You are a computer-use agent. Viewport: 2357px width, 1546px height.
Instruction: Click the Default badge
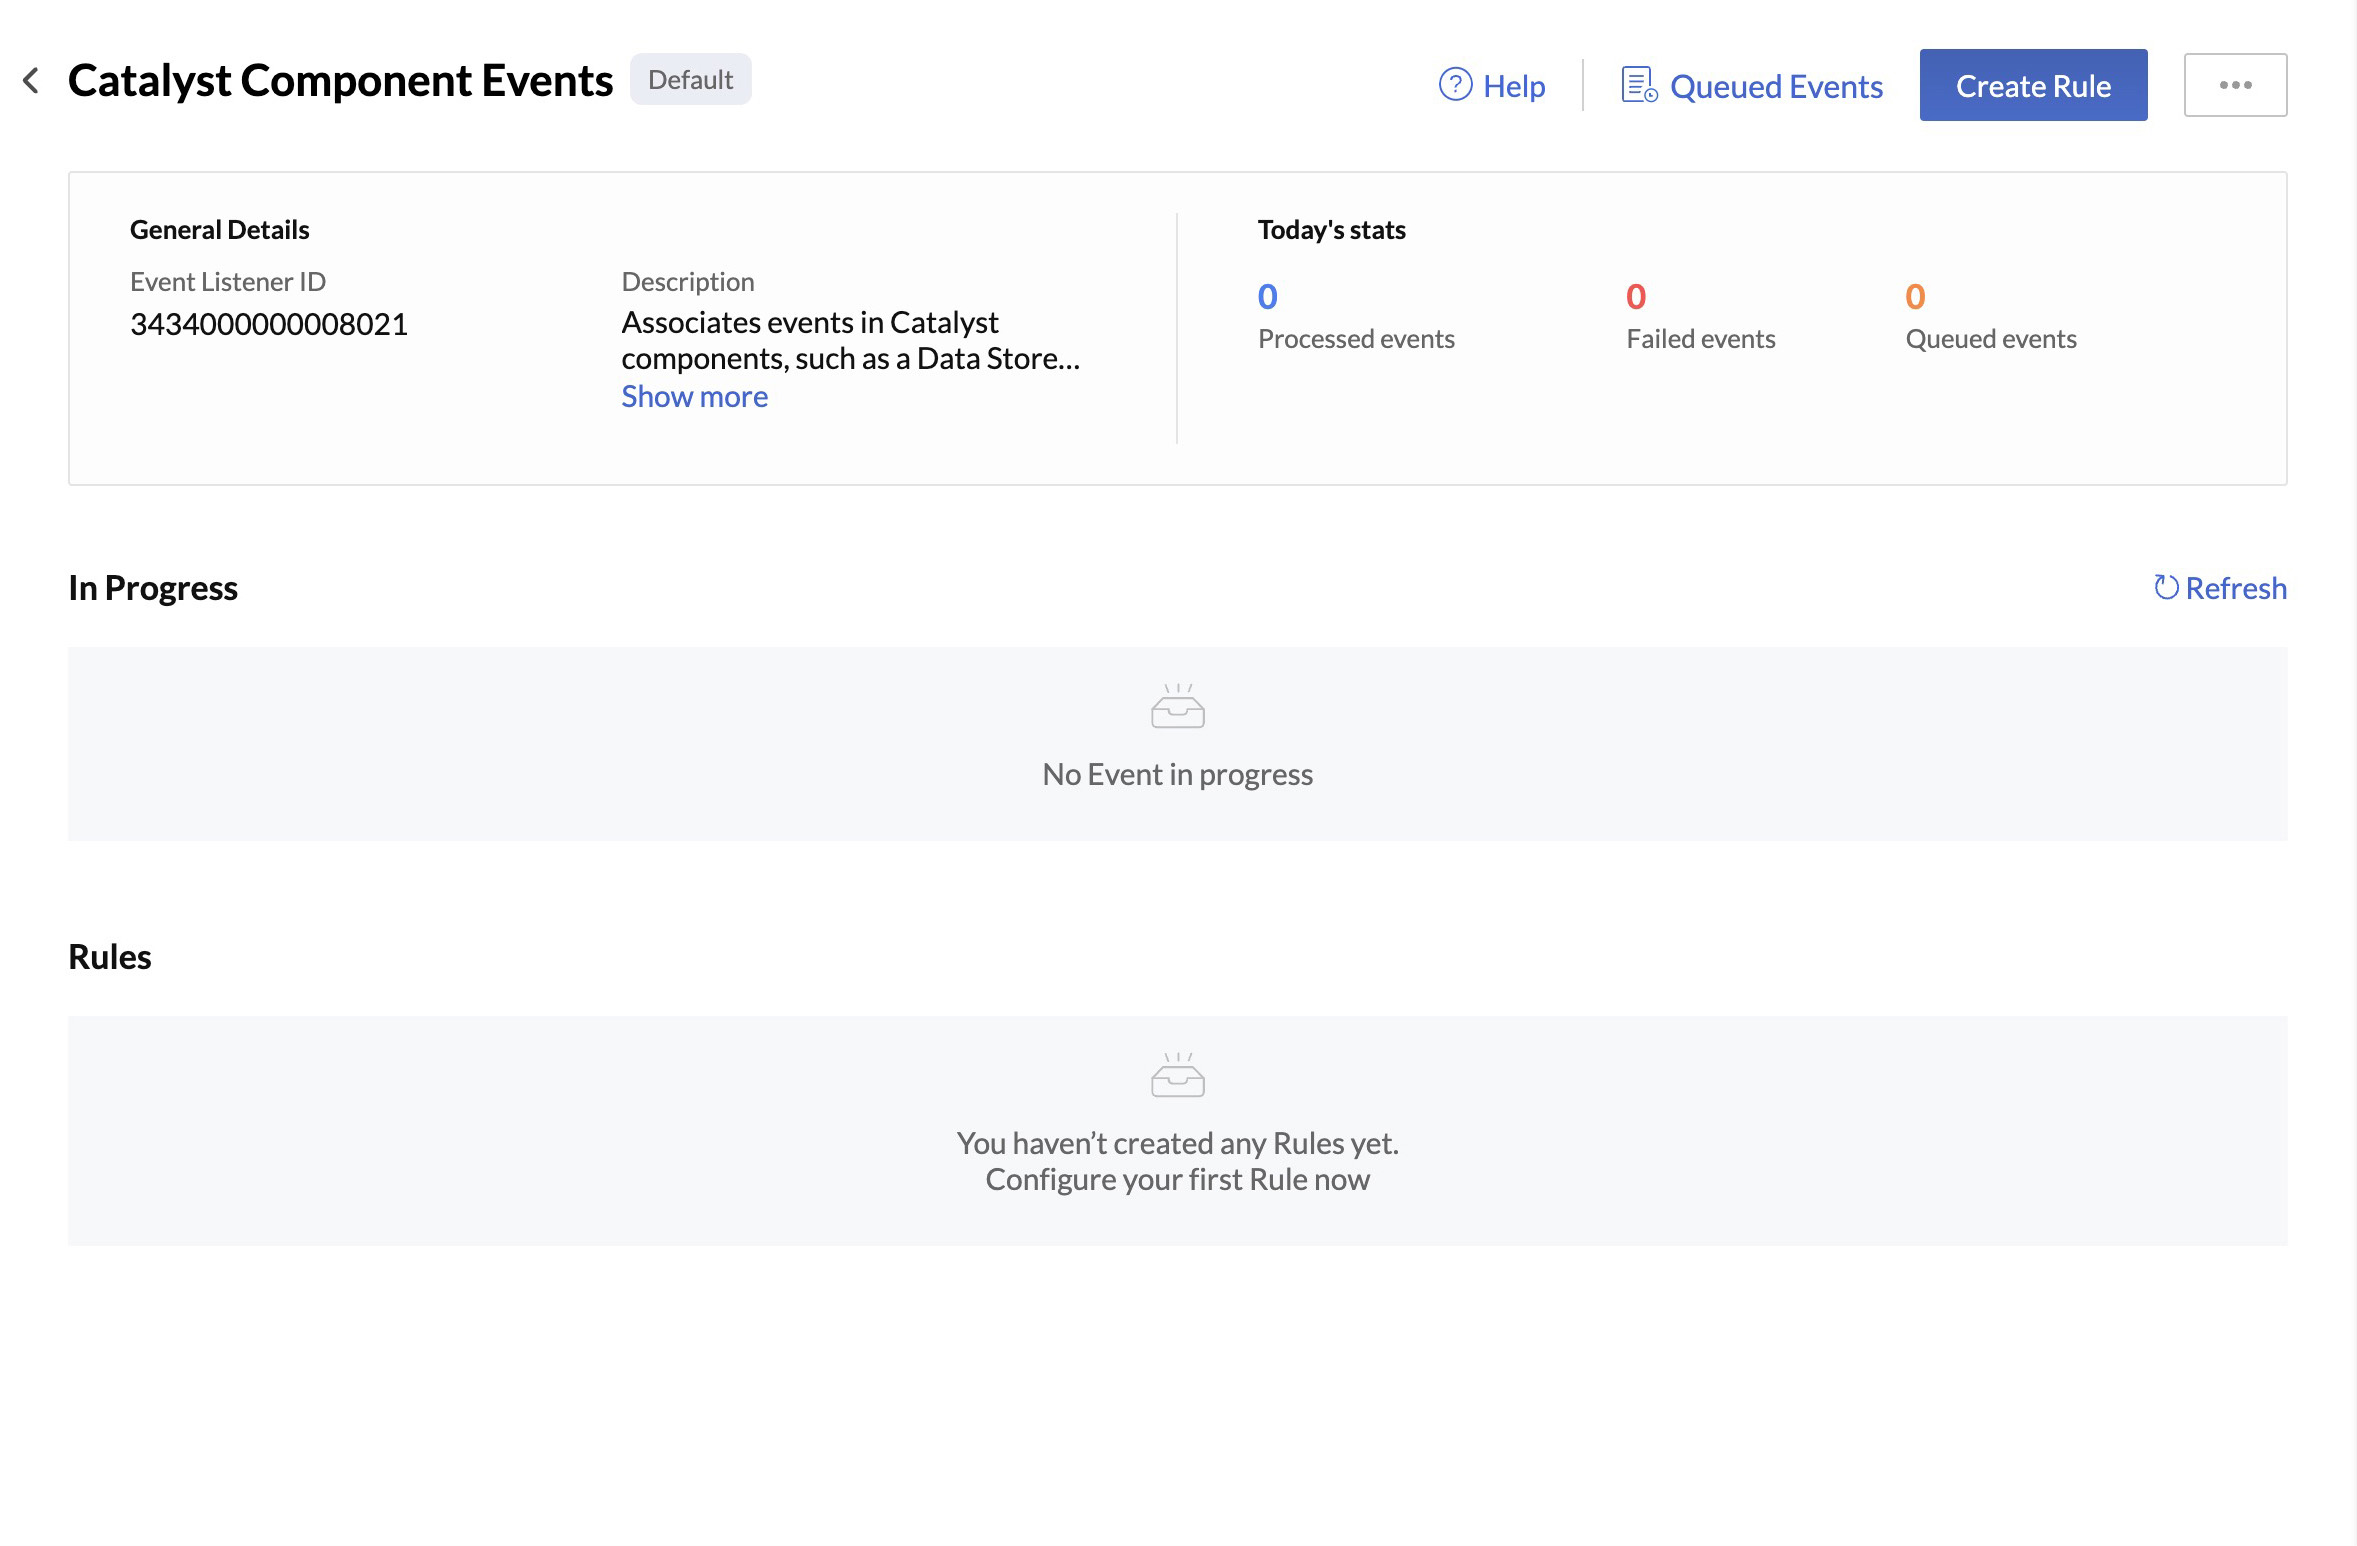(x=690, y=80)
